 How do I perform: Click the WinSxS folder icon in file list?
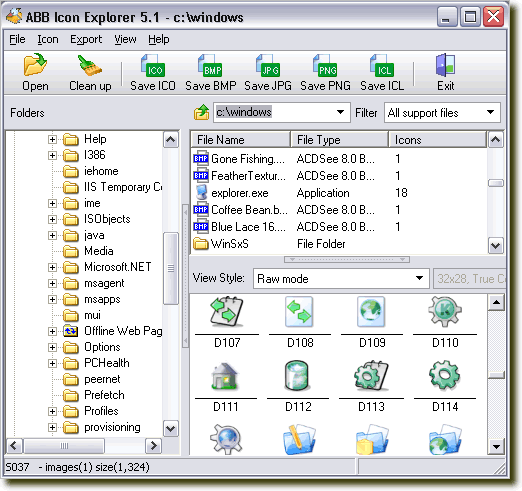(201, 244)
